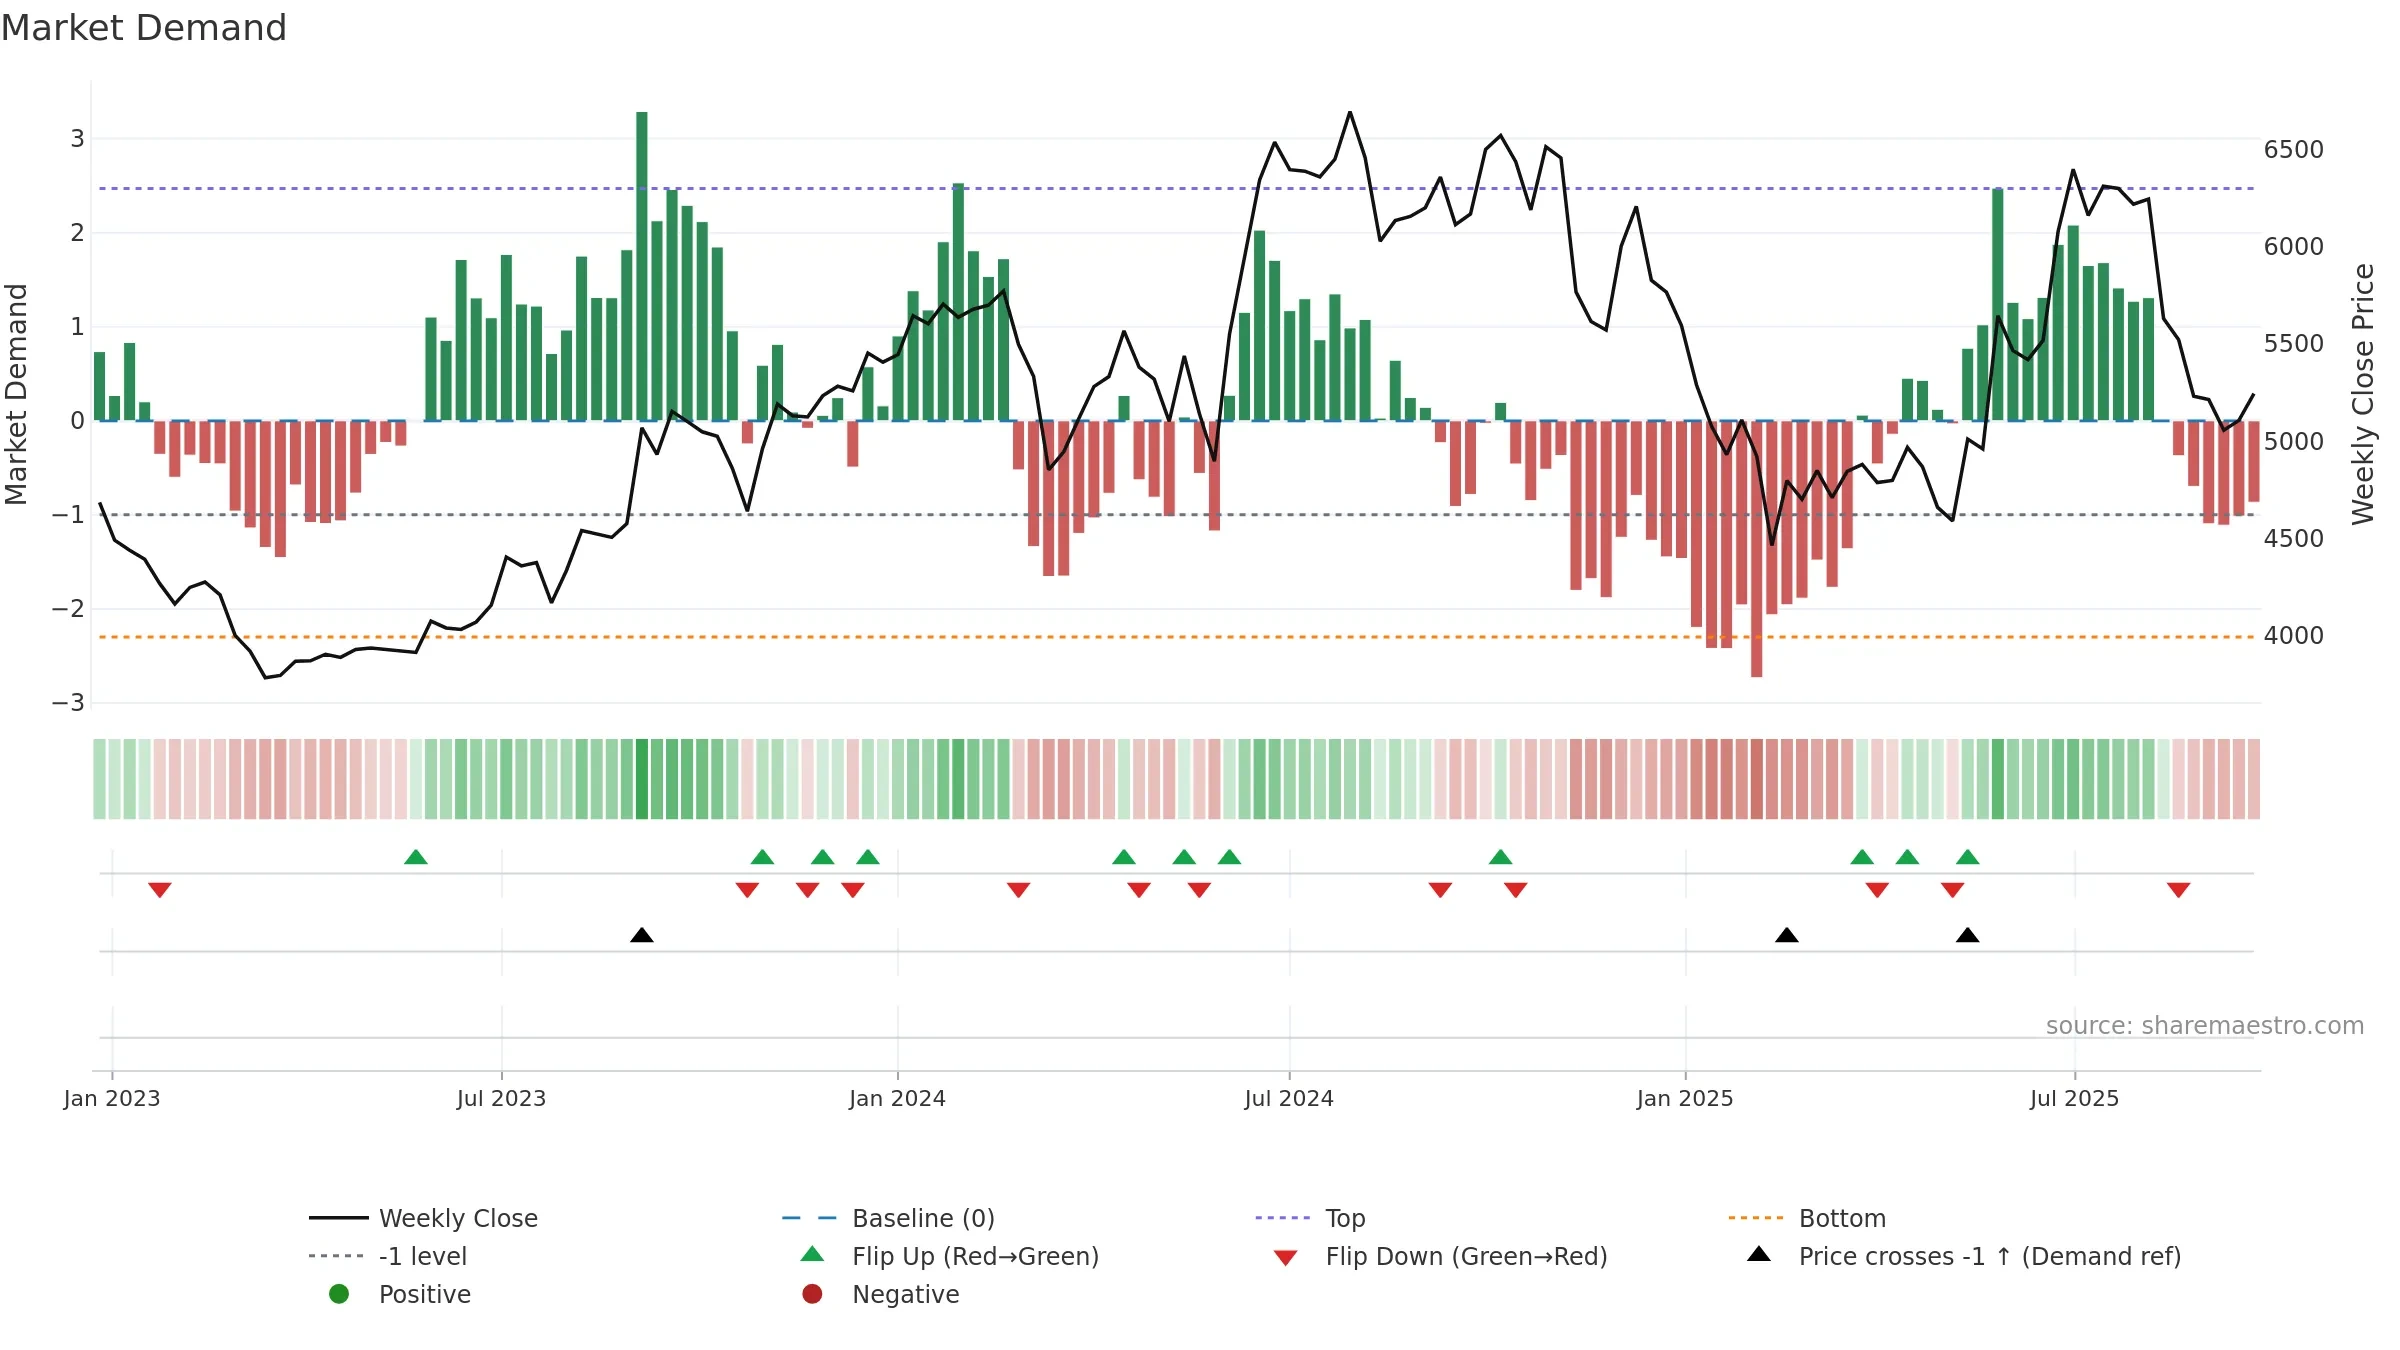Click the red Flip Down legend triangle
Screen dimensions: 2400x1350
coord(1286,1257)
